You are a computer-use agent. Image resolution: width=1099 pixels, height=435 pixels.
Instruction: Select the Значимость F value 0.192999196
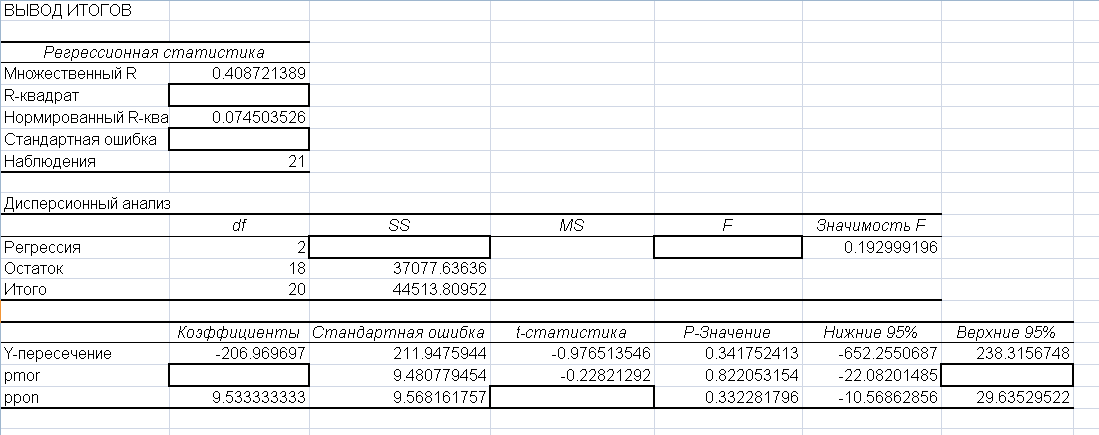(x=883, y=247)
